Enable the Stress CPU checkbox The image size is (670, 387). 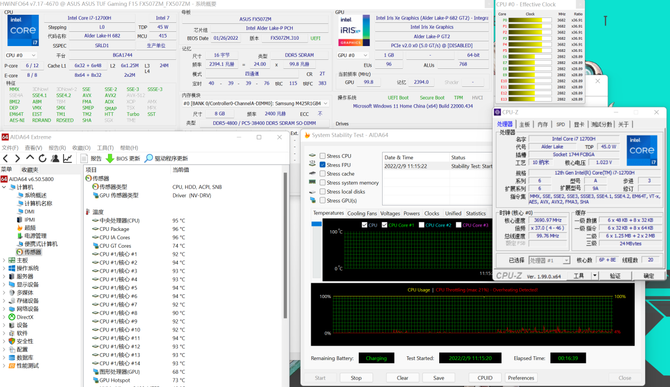click(323, 156)
